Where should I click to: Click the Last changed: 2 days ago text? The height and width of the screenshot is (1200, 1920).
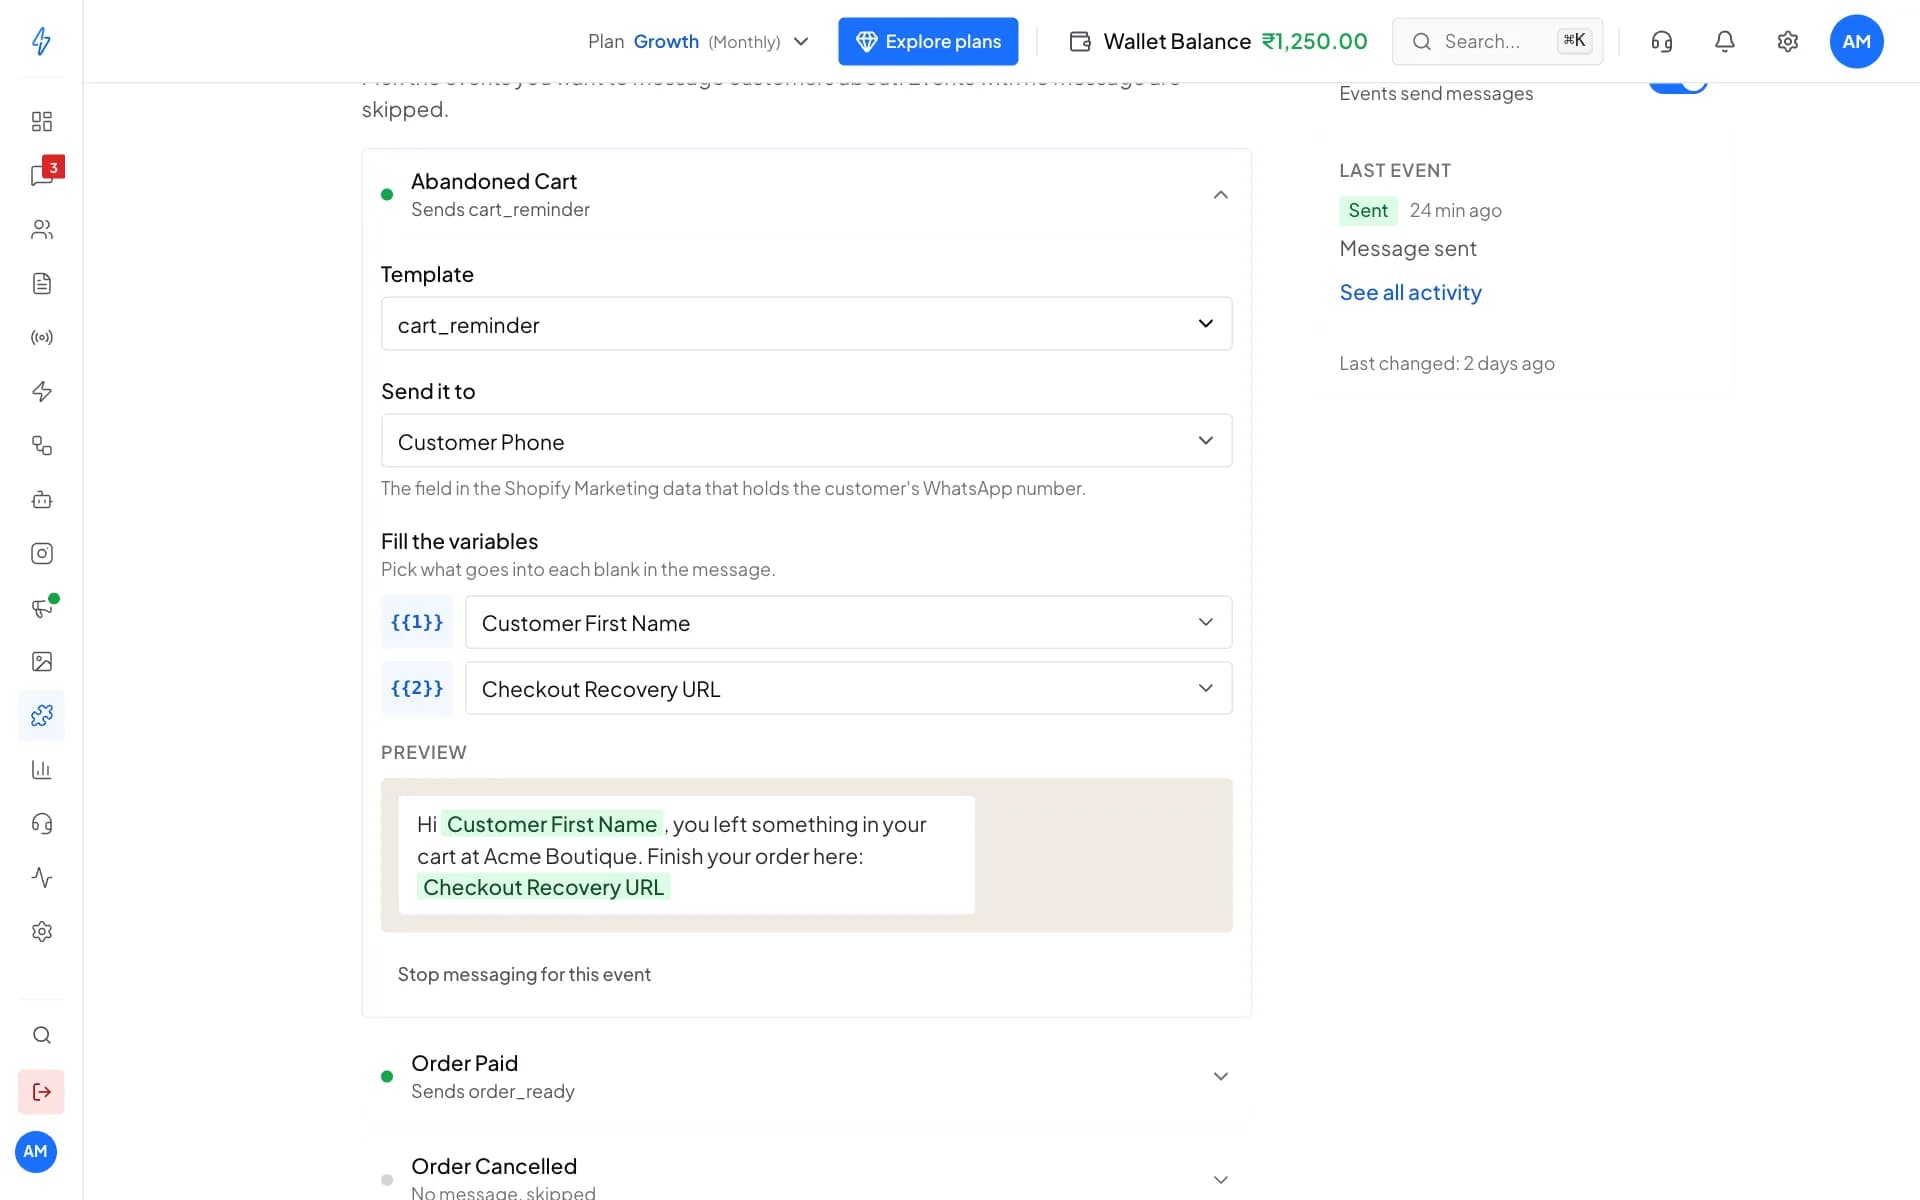1446,363
